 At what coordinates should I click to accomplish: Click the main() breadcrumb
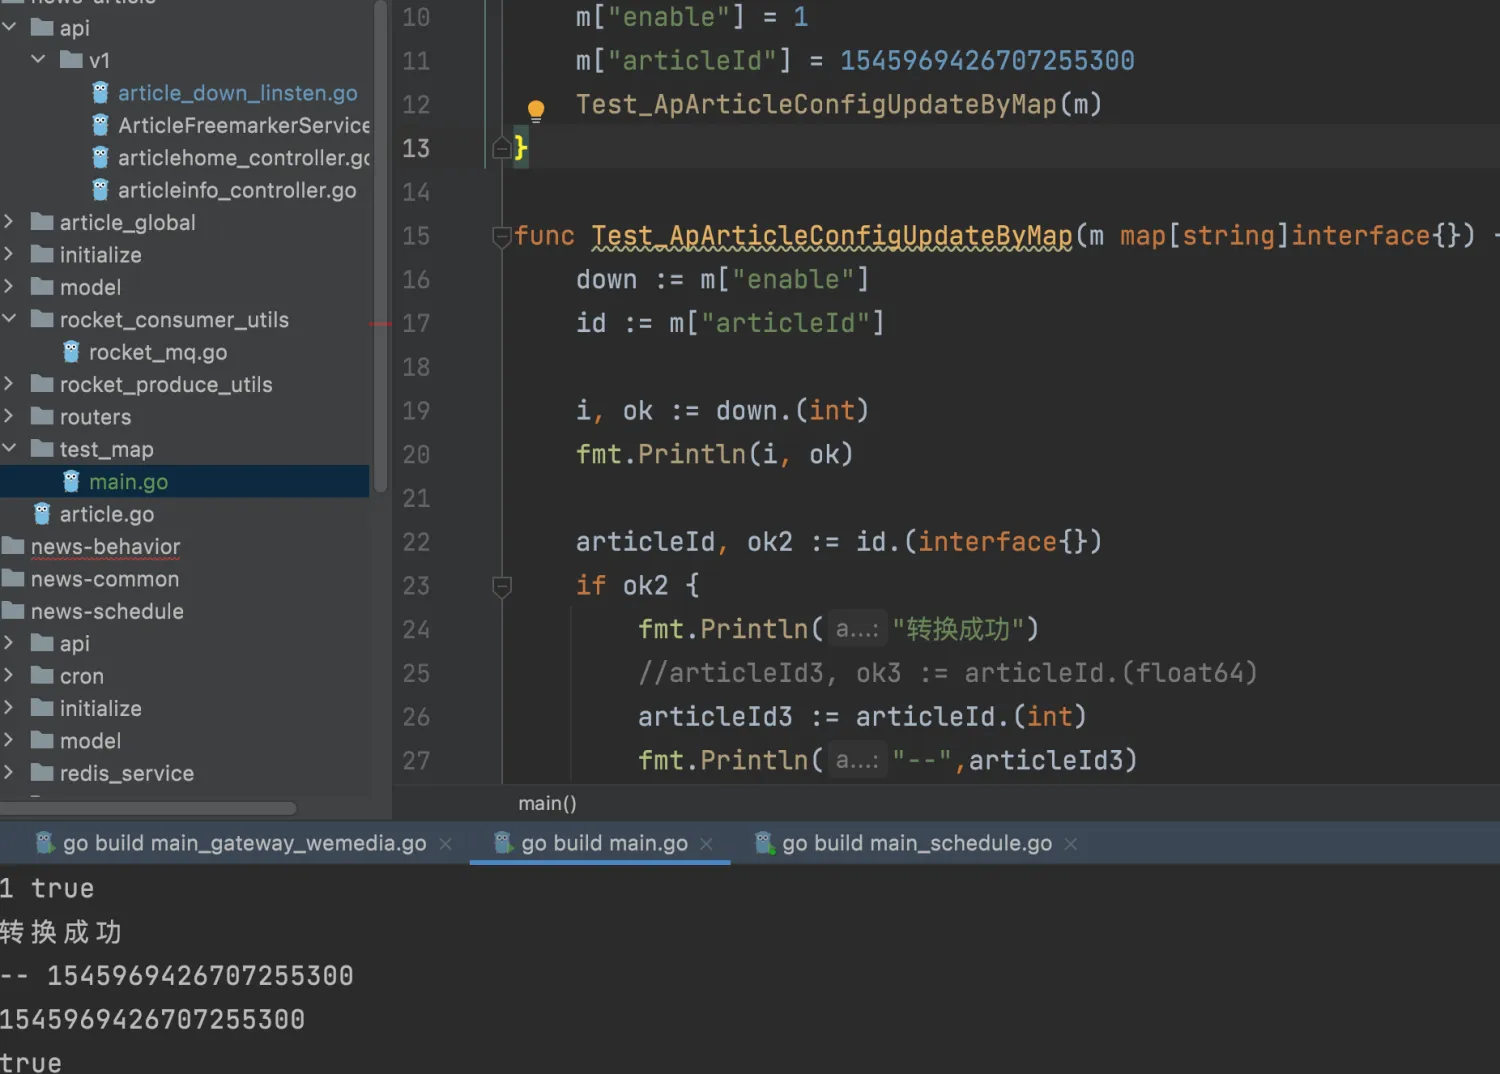coord(547,802)
